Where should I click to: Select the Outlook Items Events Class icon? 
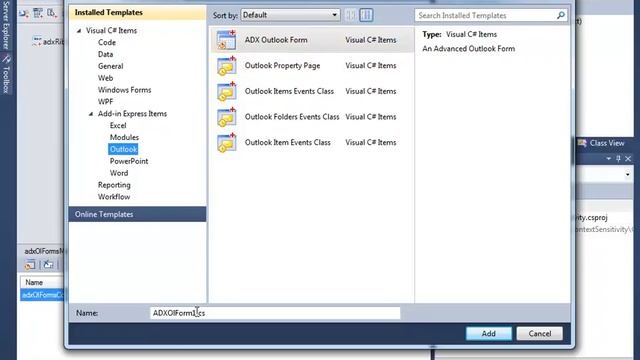coord(227,91)
